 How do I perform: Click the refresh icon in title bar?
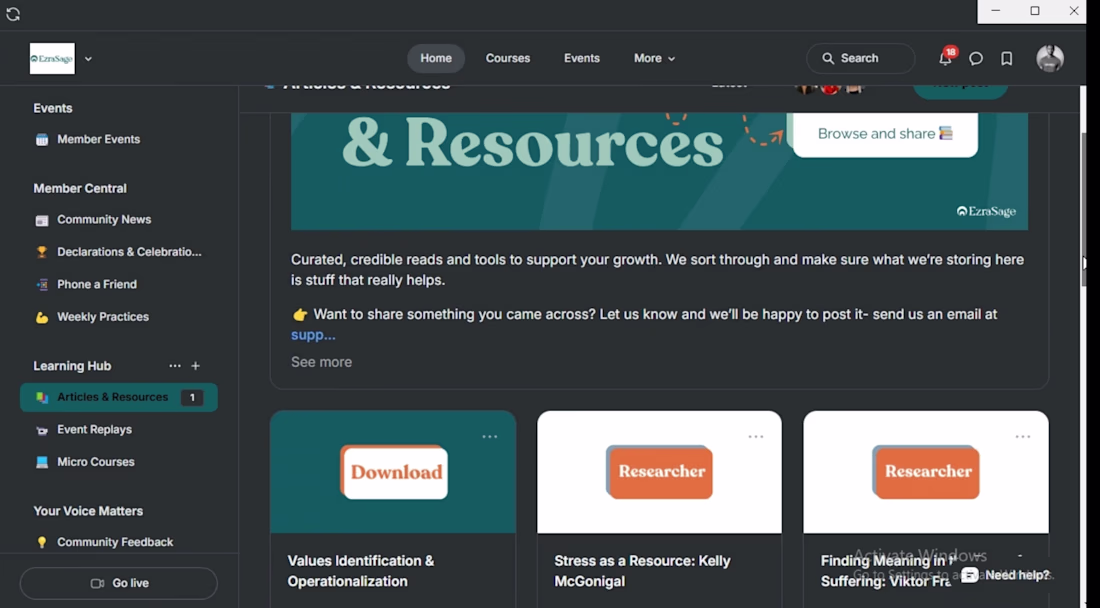click(x=13, y=14)
